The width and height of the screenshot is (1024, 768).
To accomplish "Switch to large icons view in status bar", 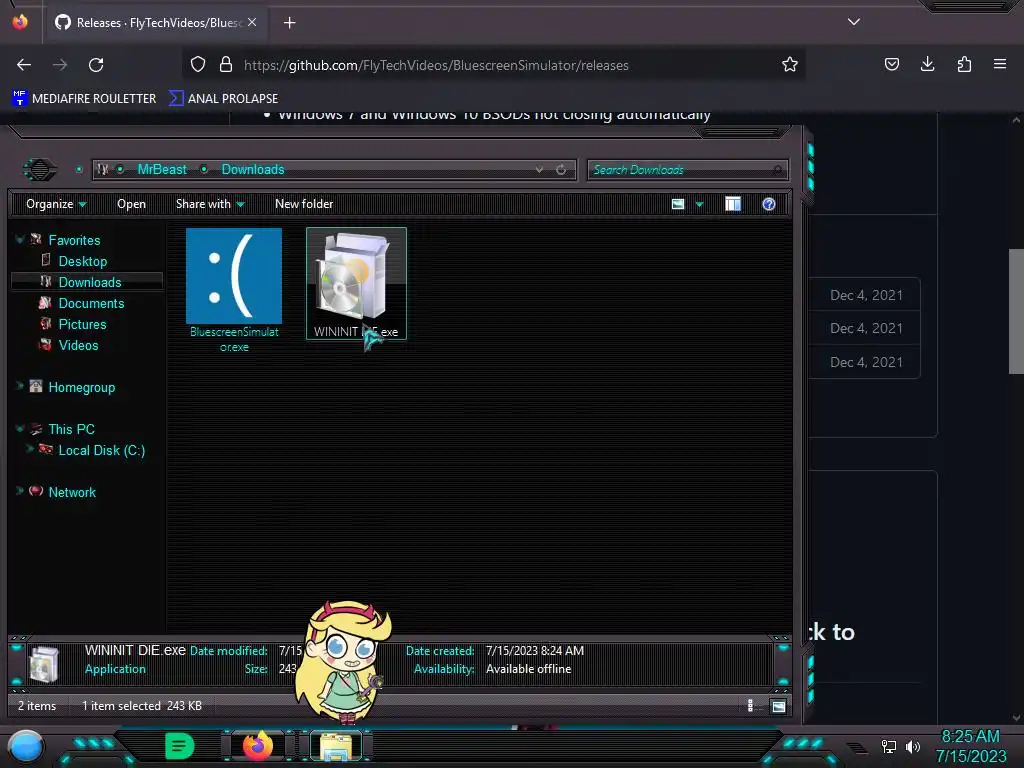I will coord(778,705).
